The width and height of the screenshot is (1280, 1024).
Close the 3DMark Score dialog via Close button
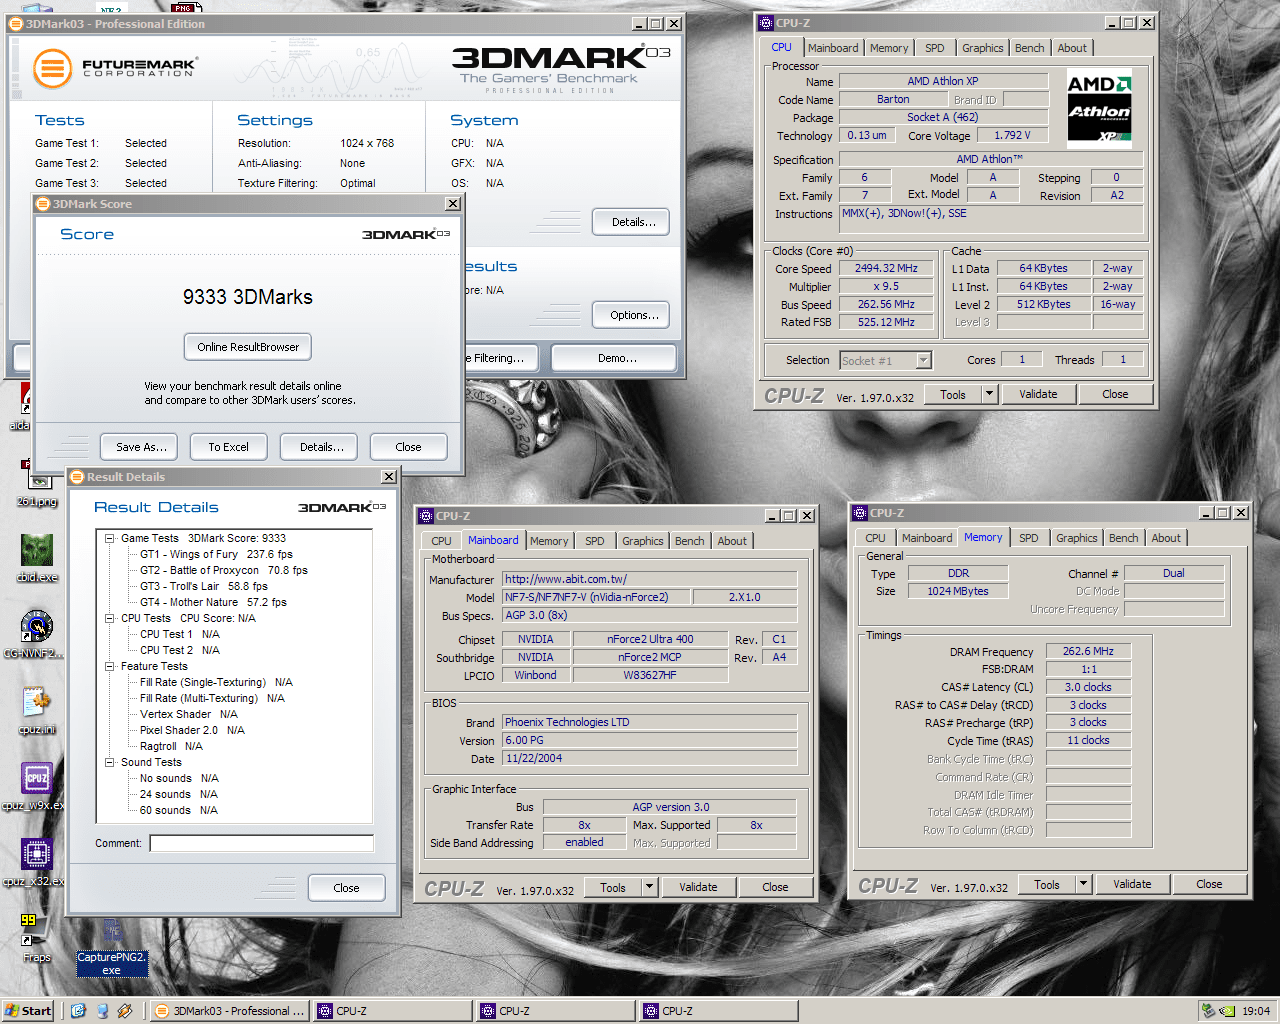point(408,447)
